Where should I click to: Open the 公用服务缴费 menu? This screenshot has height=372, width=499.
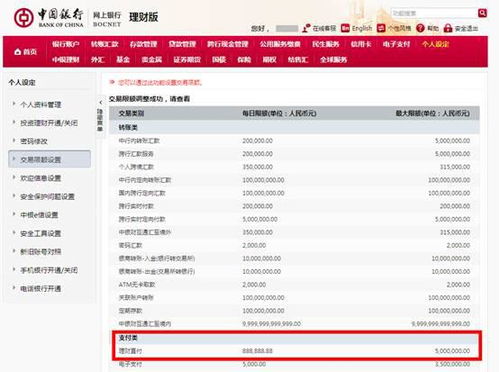(280, 44)
